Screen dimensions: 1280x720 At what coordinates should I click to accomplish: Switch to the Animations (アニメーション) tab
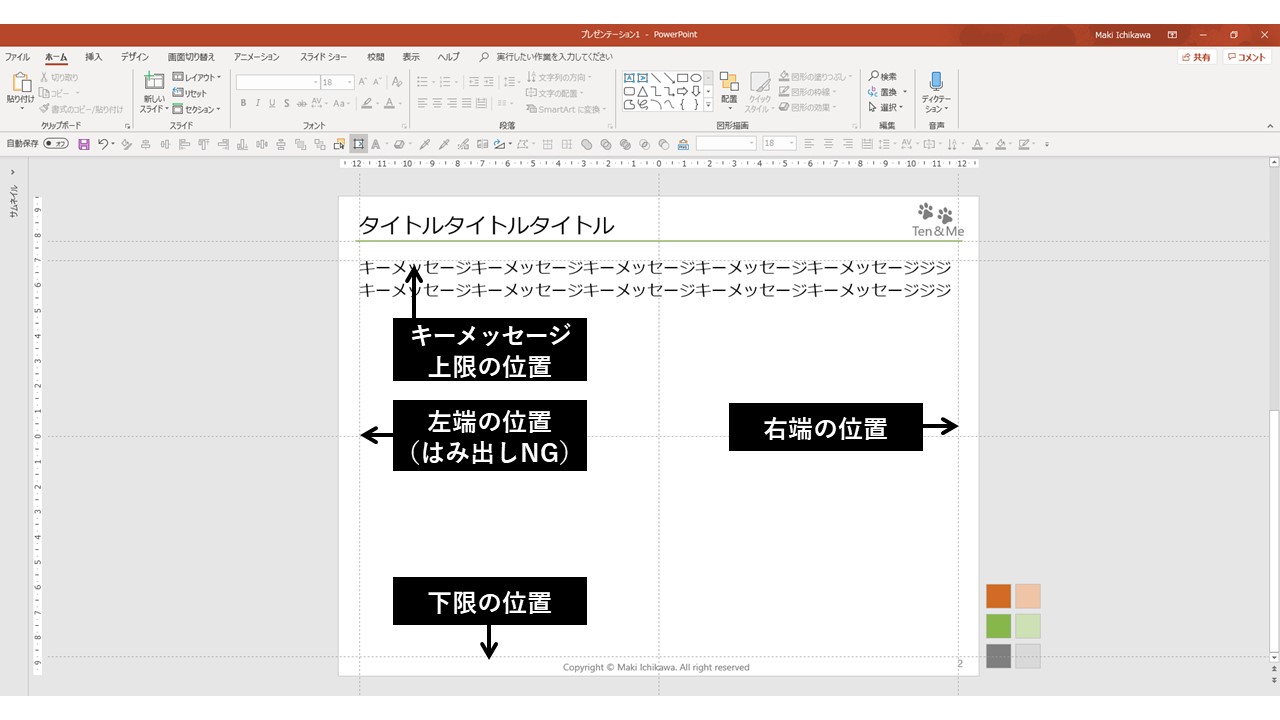pos(257,57)
